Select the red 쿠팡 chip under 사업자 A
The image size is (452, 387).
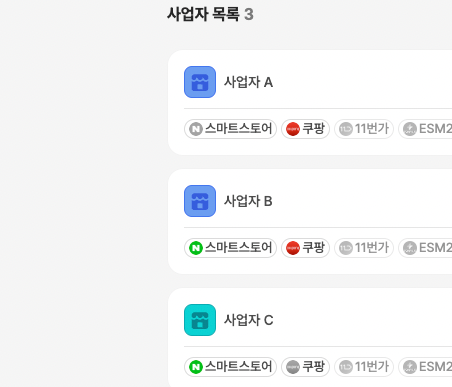pos(305,129)
